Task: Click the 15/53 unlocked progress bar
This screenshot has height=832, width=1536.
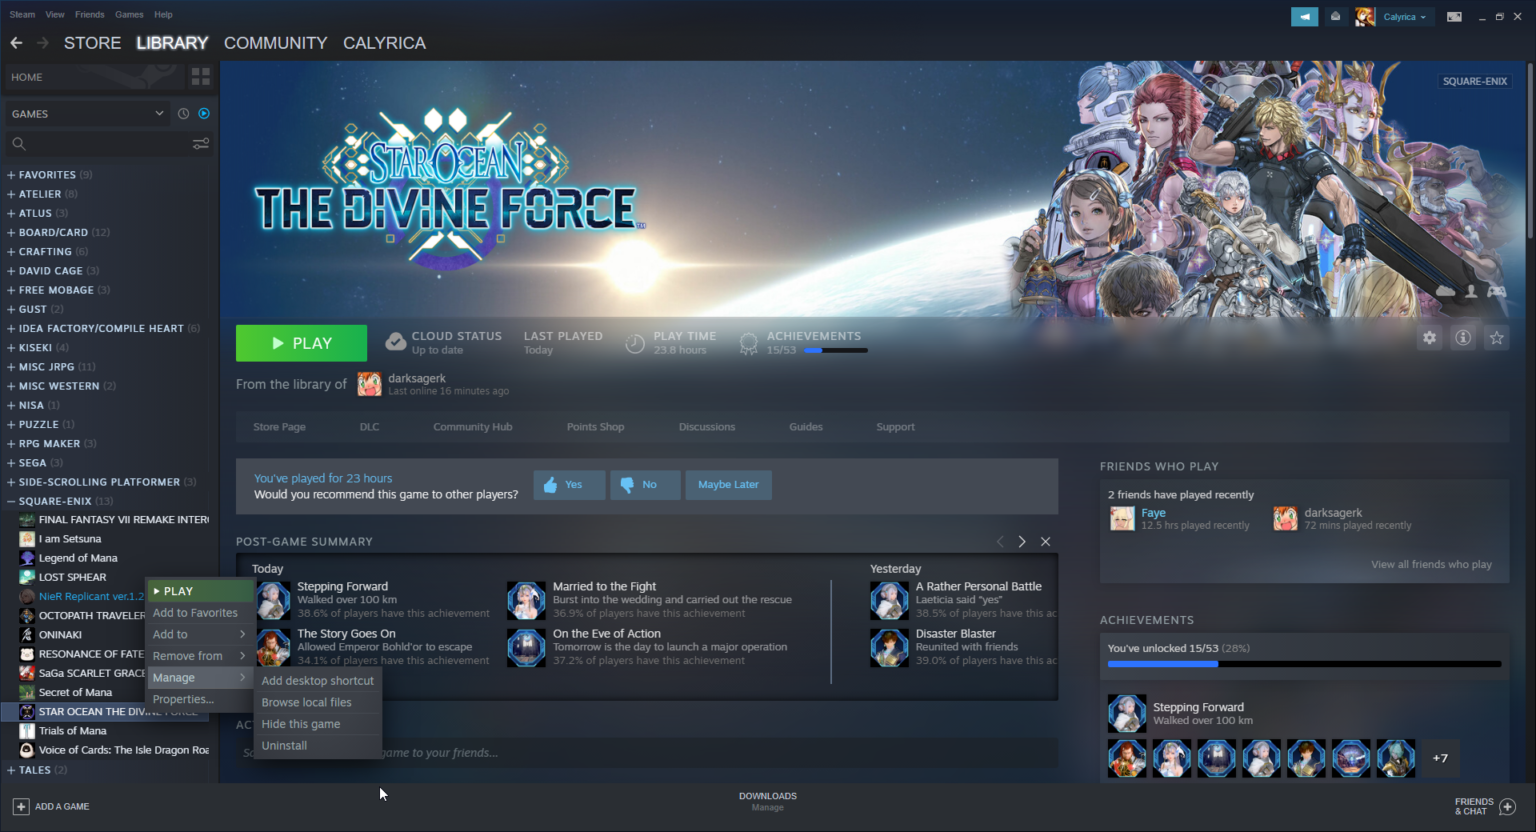Action: (1304, 664)
